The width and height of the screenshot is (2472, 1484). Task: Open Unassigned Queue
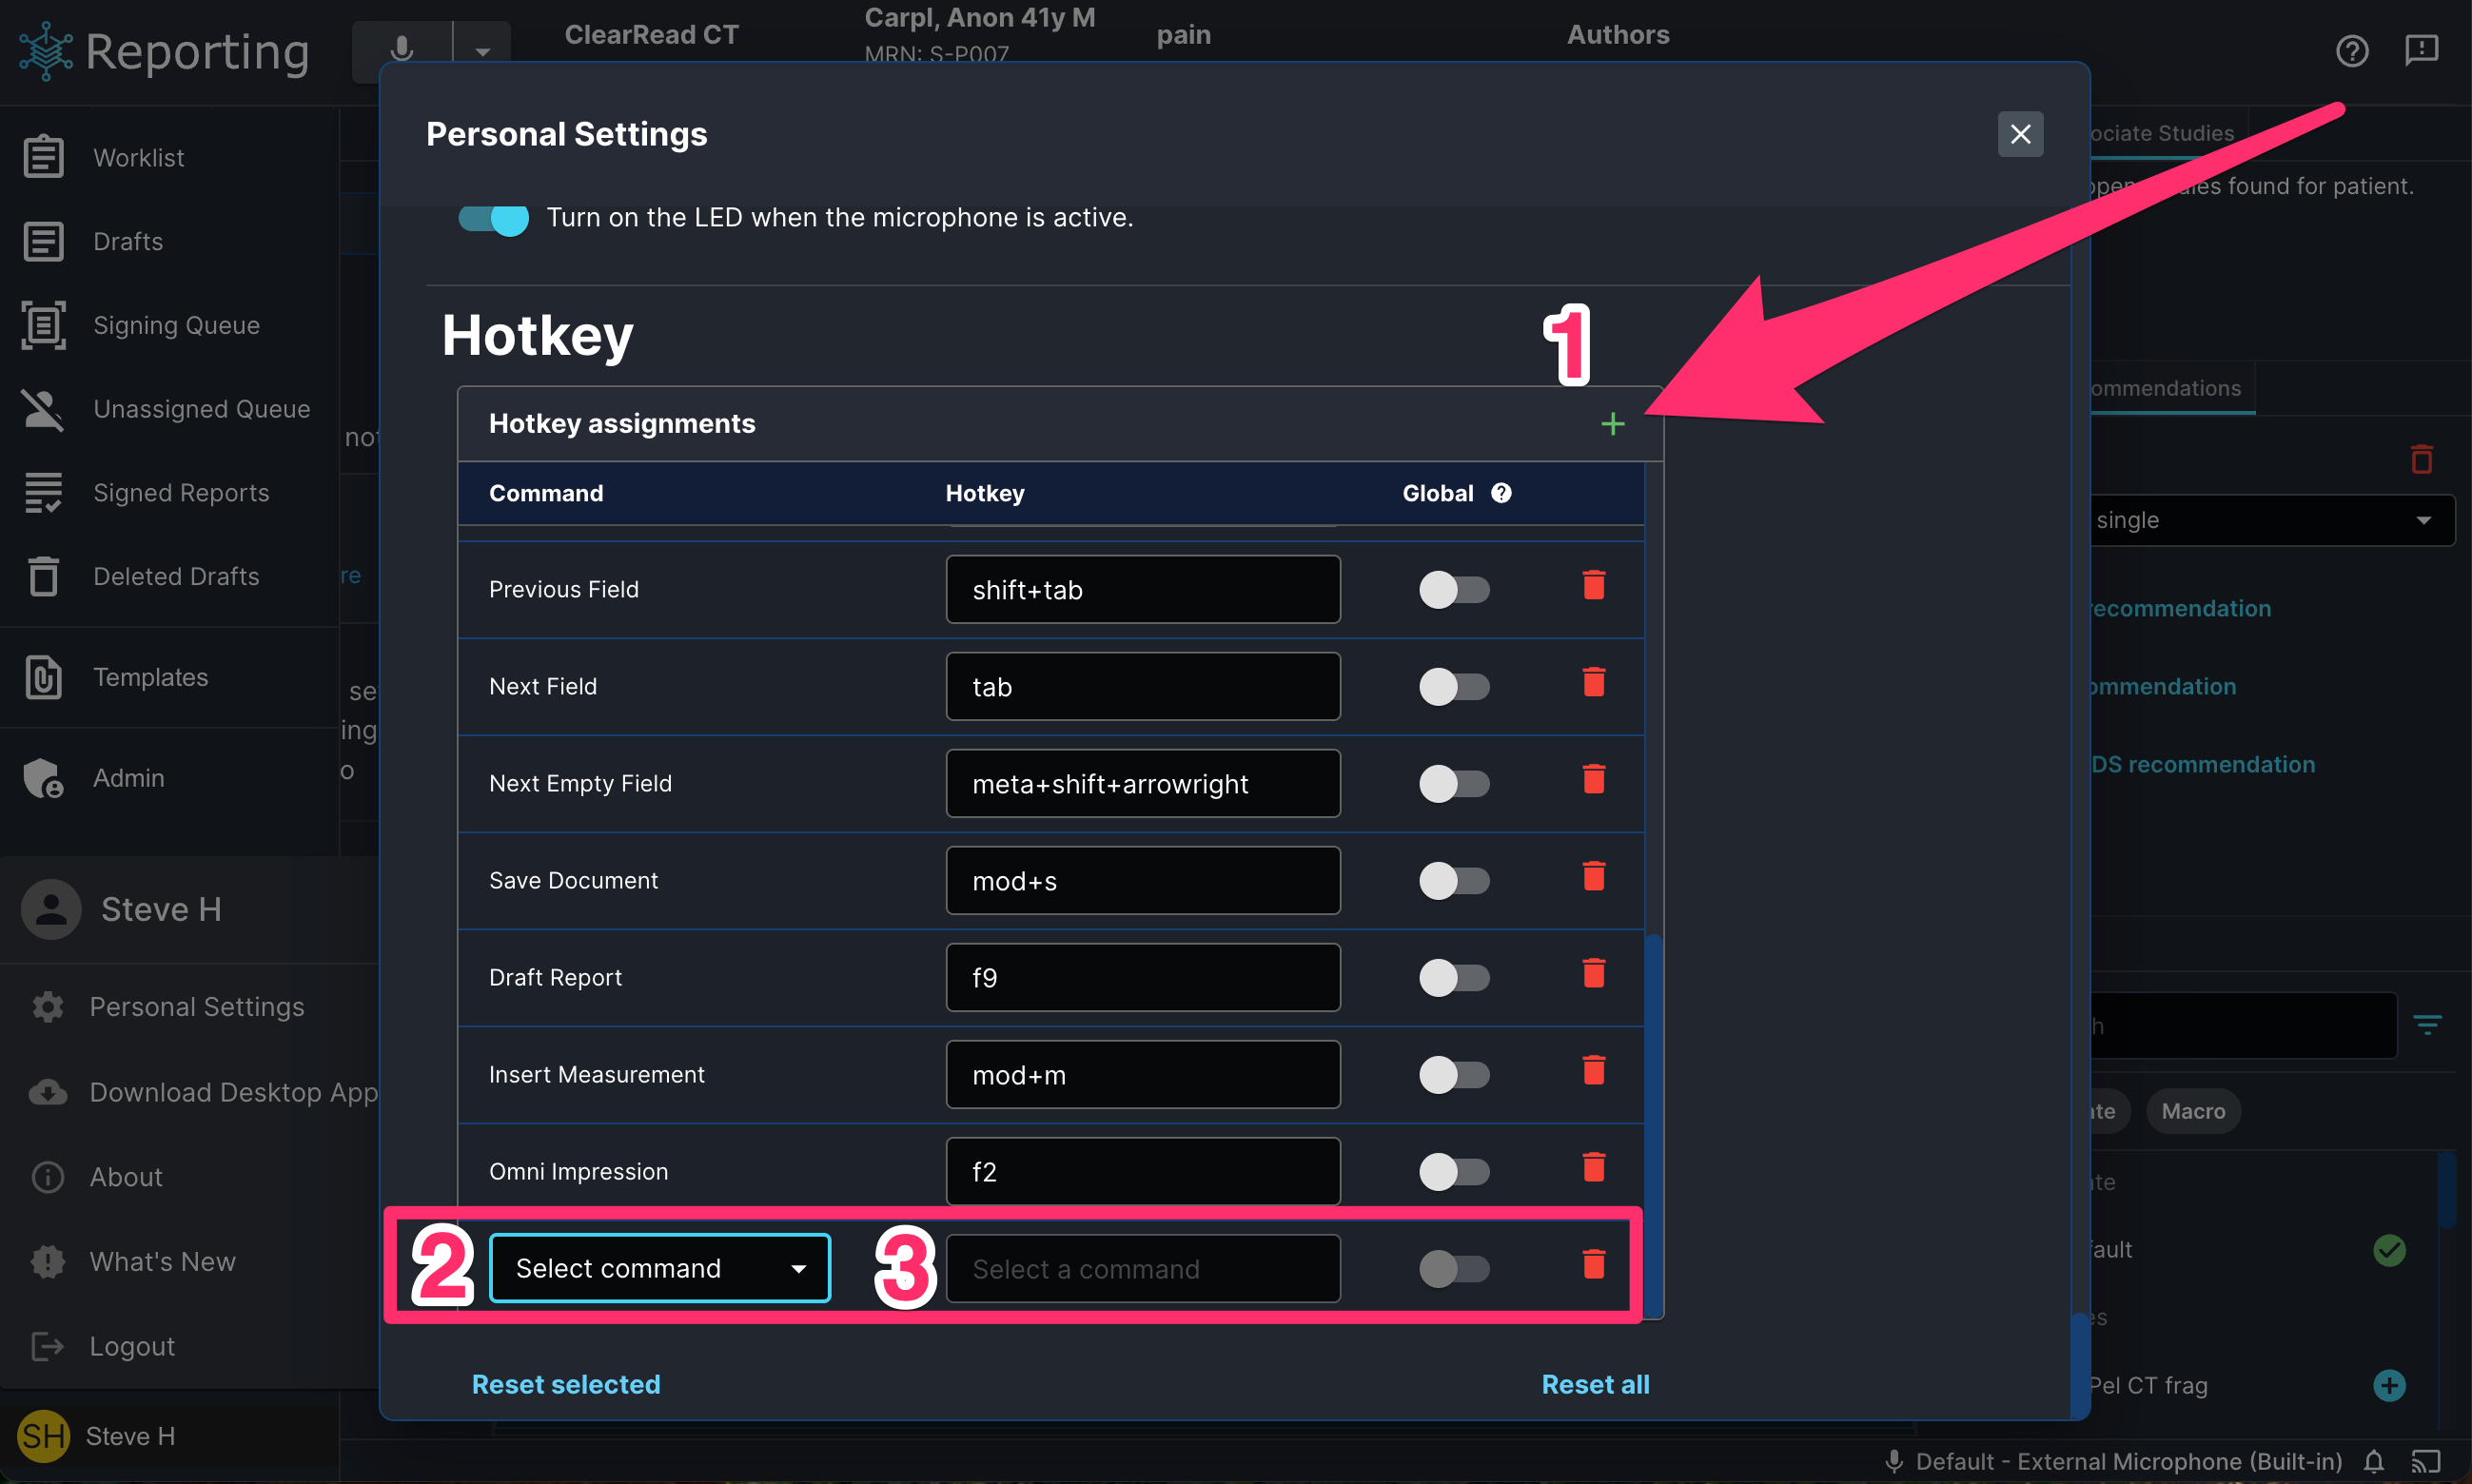click(x=201, y=409)
